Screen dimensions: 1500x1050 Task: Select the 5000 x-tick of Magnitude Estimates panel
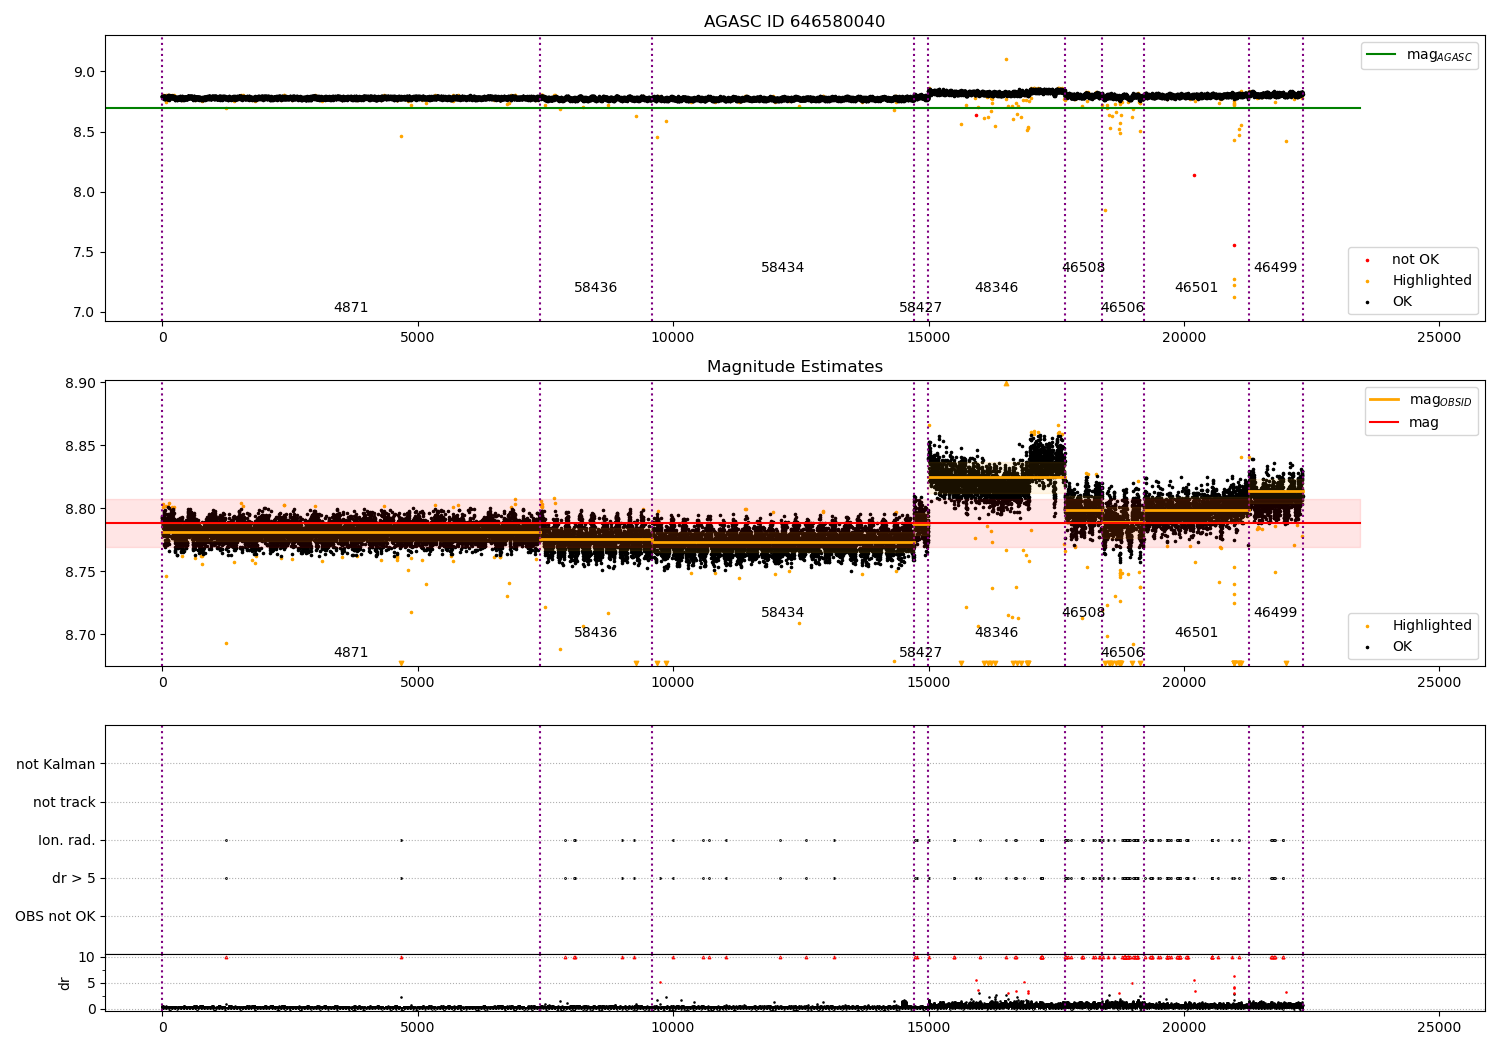coord(417,683)
